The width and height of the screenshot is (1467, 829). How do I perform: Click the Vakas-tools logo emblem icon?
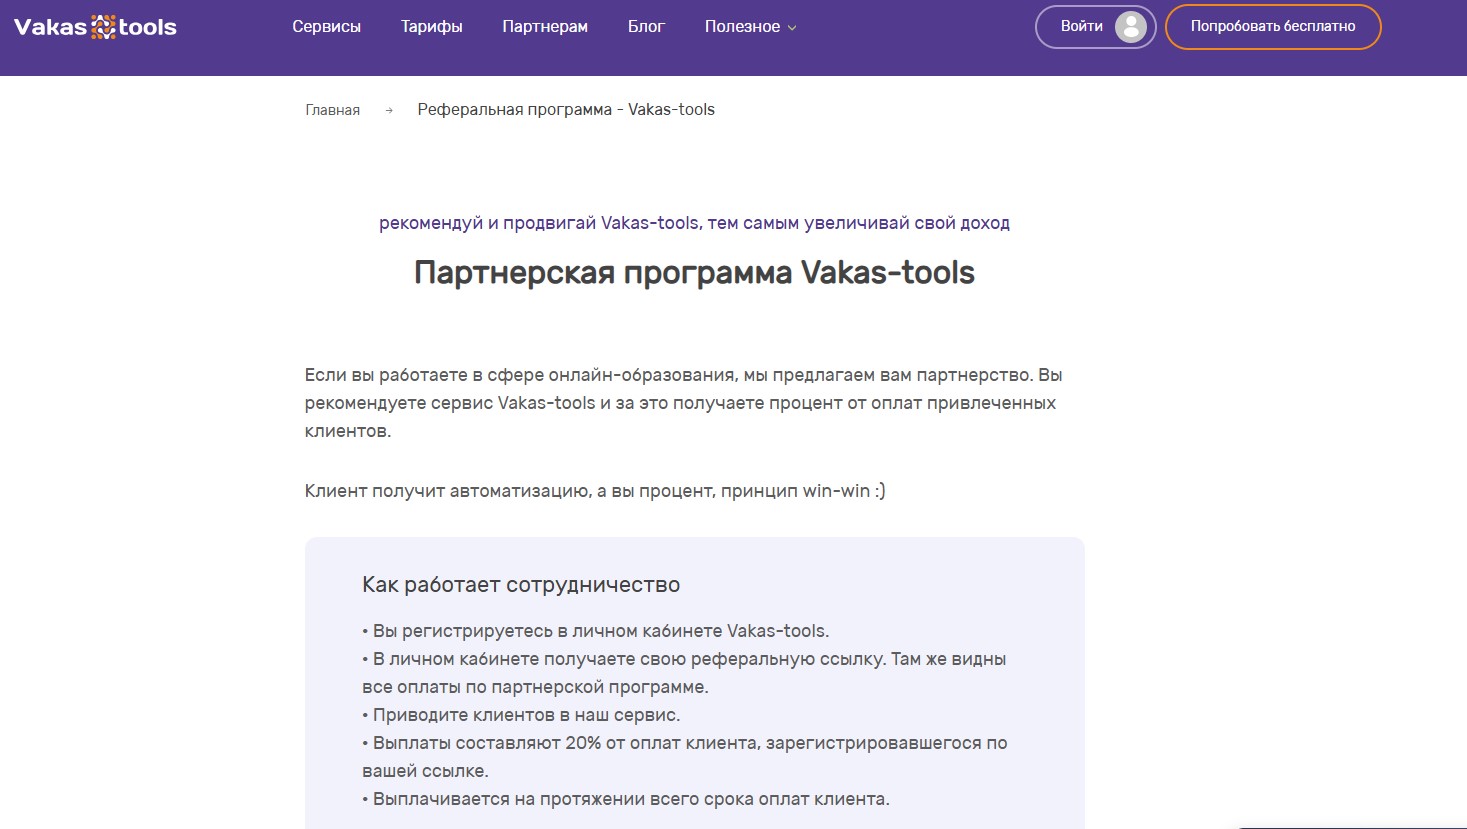(103, 27)
